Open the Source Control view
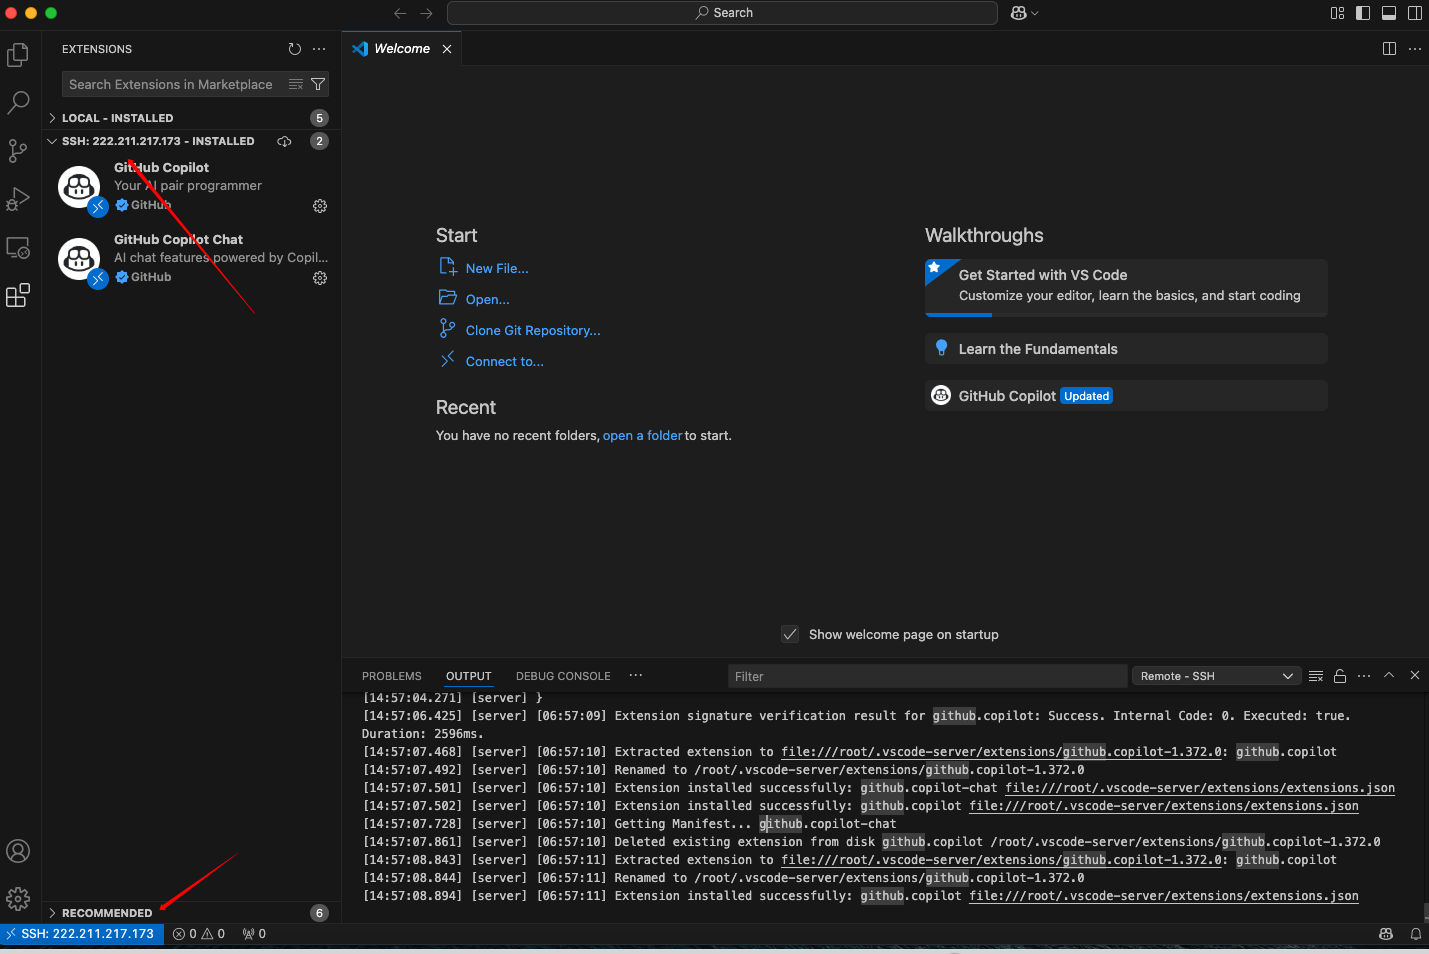 [18, 151]
